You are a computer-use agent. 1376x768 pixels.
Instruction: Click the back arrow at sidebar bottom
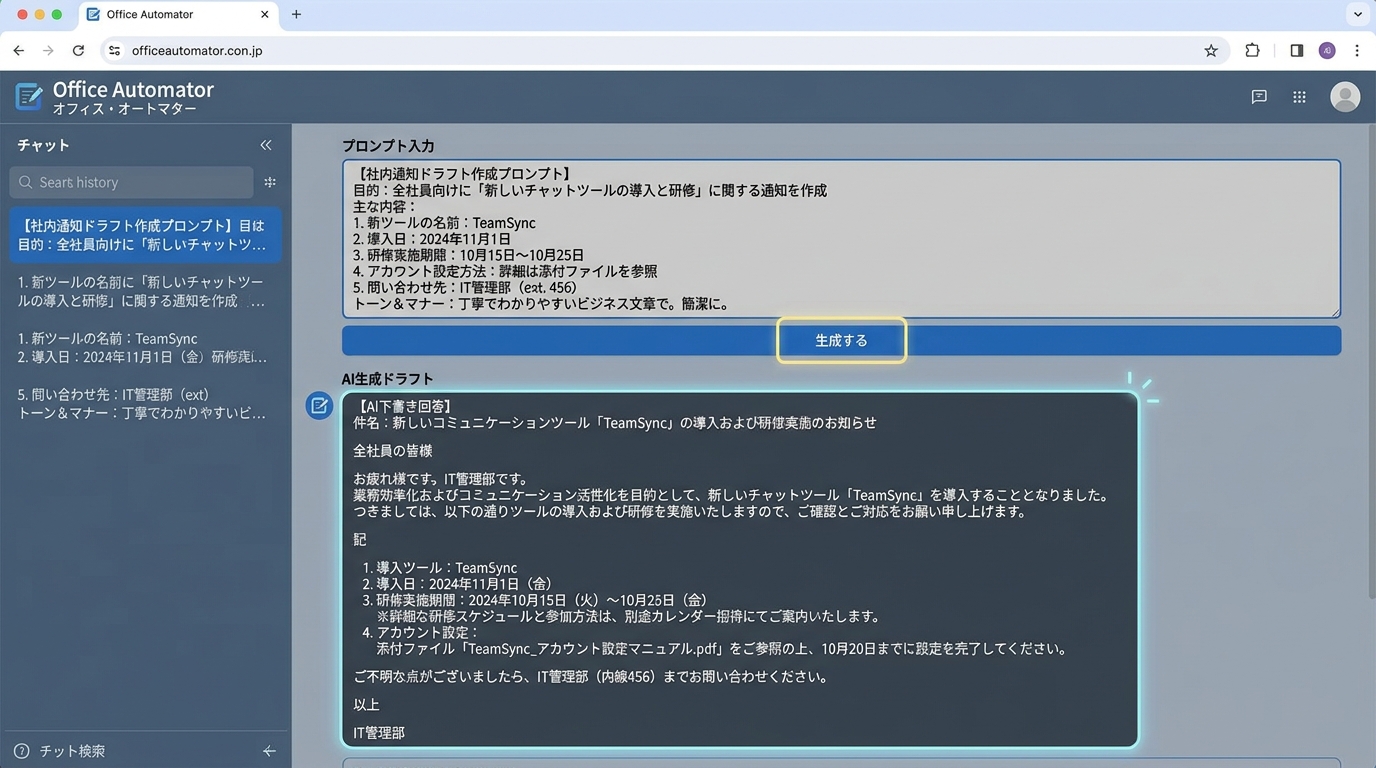[x=269, y=751]
